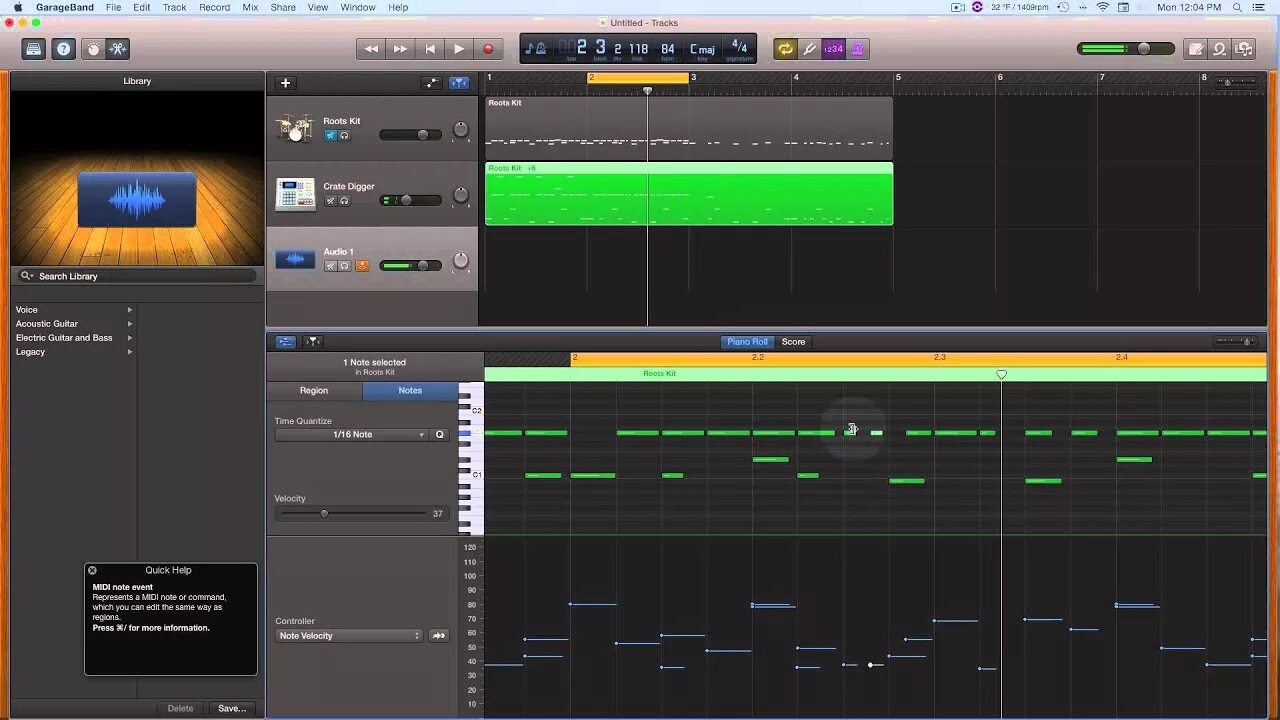Click the Roots Kit pan knob
Viewport: 1280px width, 720px height.
(461, 130)
